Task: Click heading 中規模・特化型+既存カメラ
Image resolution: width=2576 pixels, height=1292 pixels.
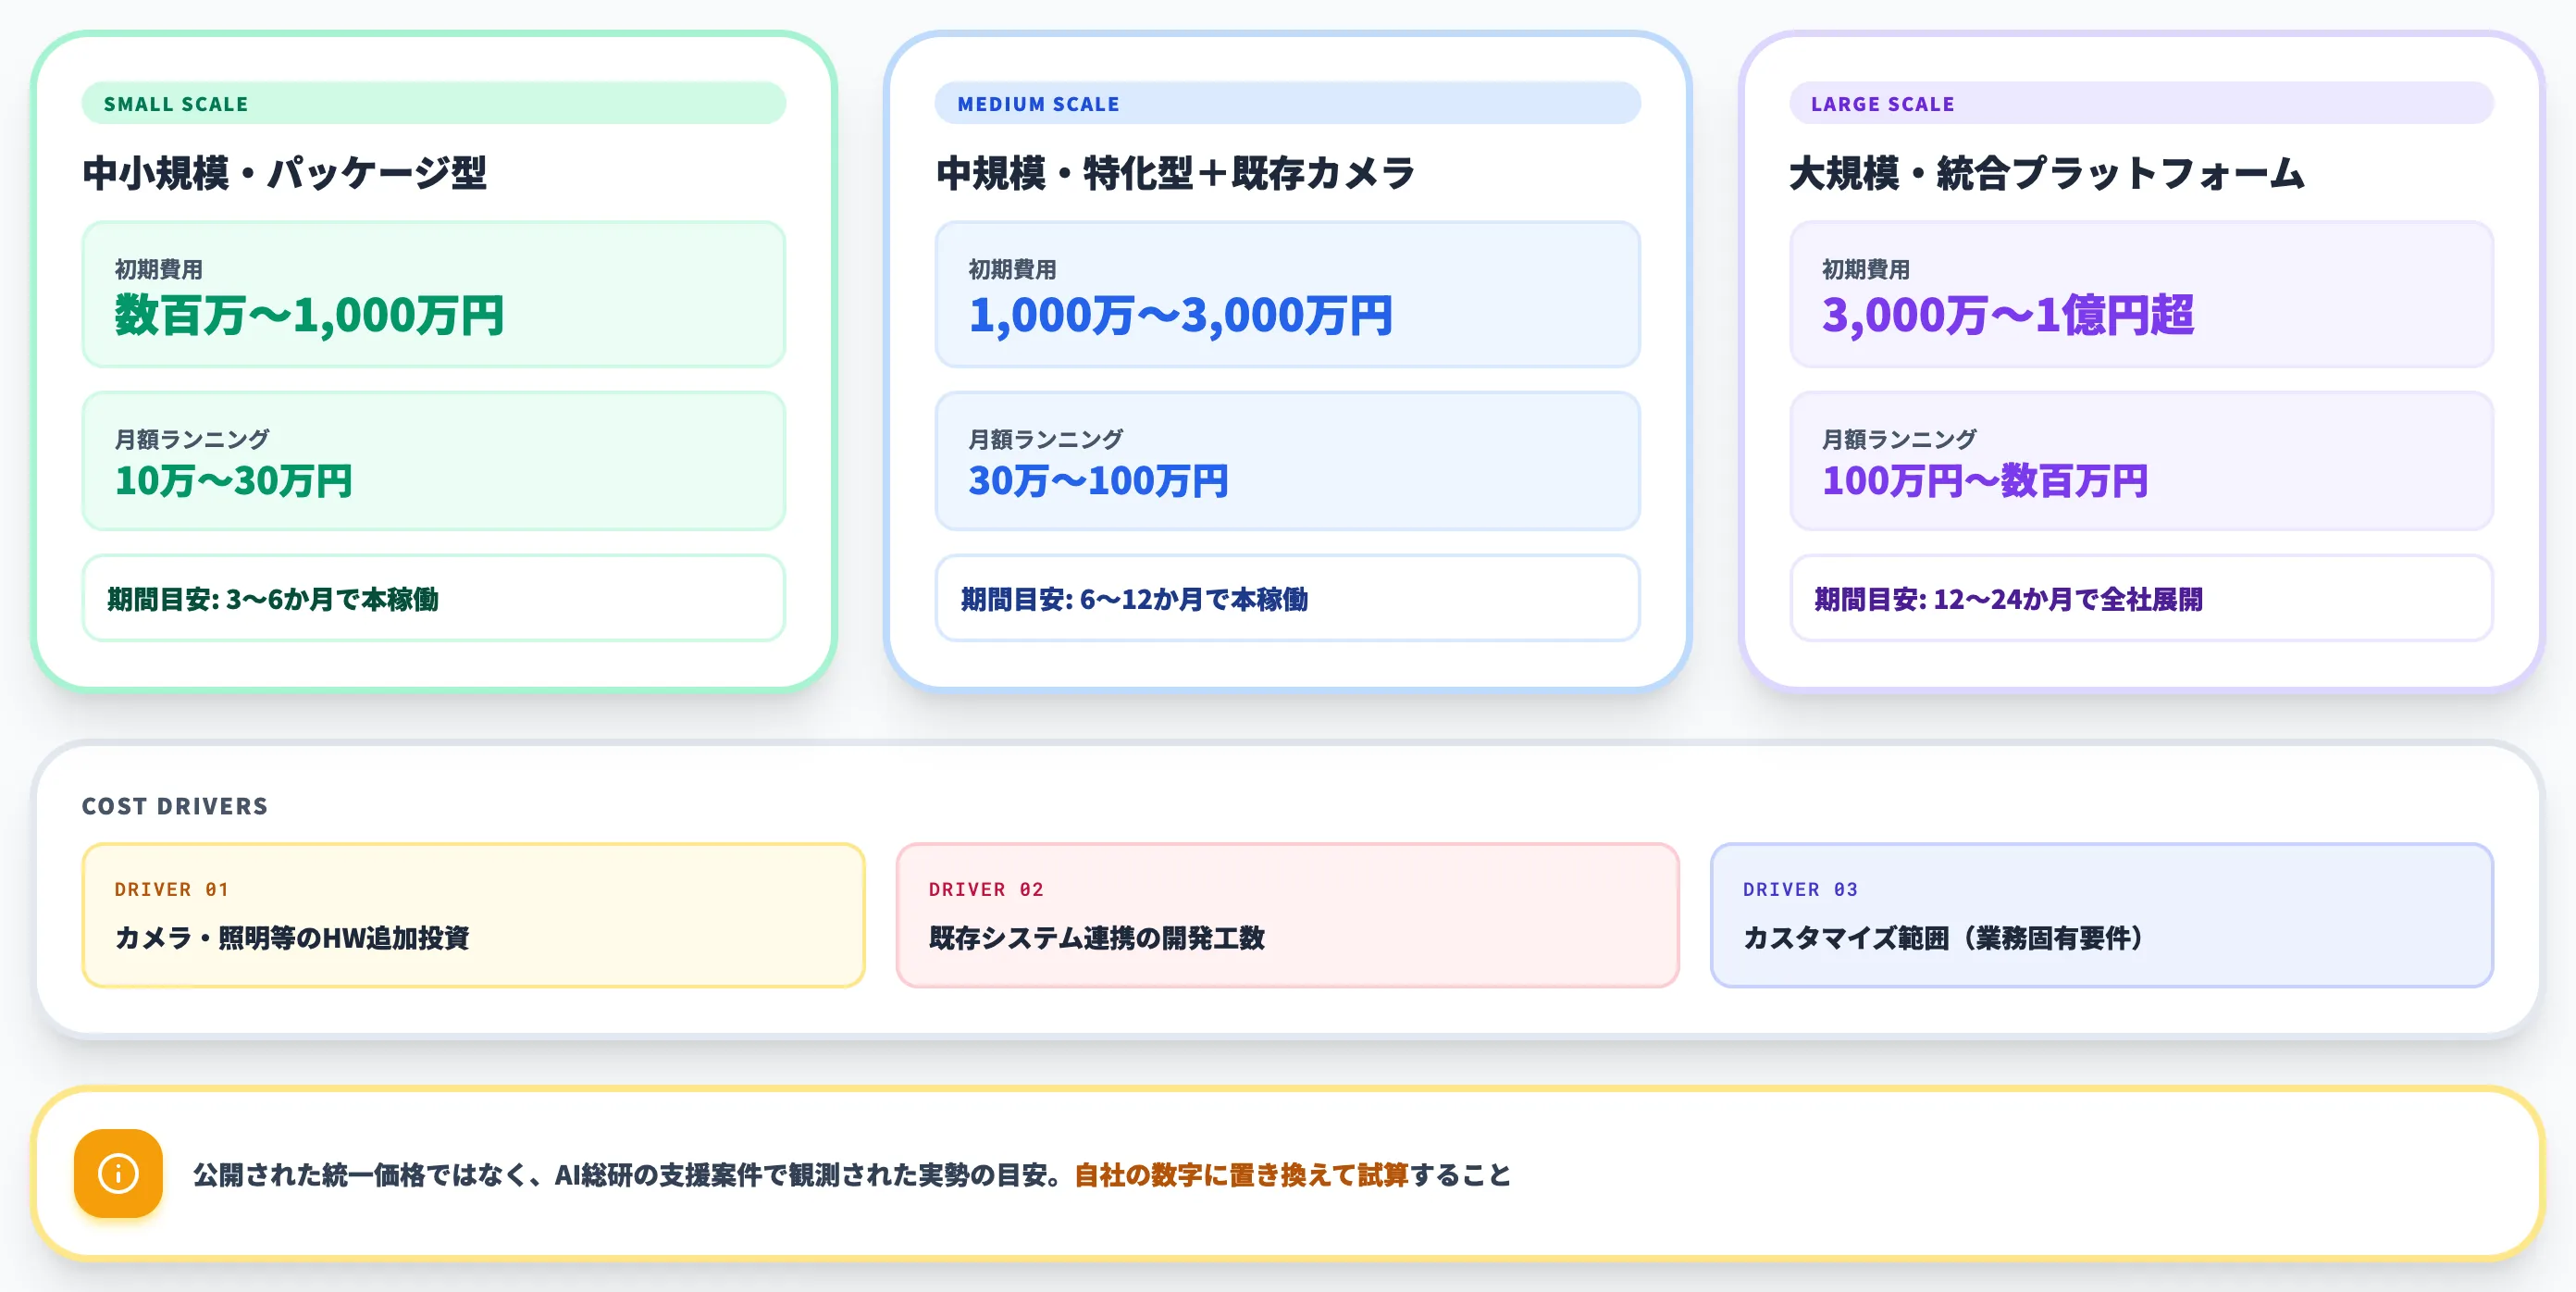Action: [1176, 173]
